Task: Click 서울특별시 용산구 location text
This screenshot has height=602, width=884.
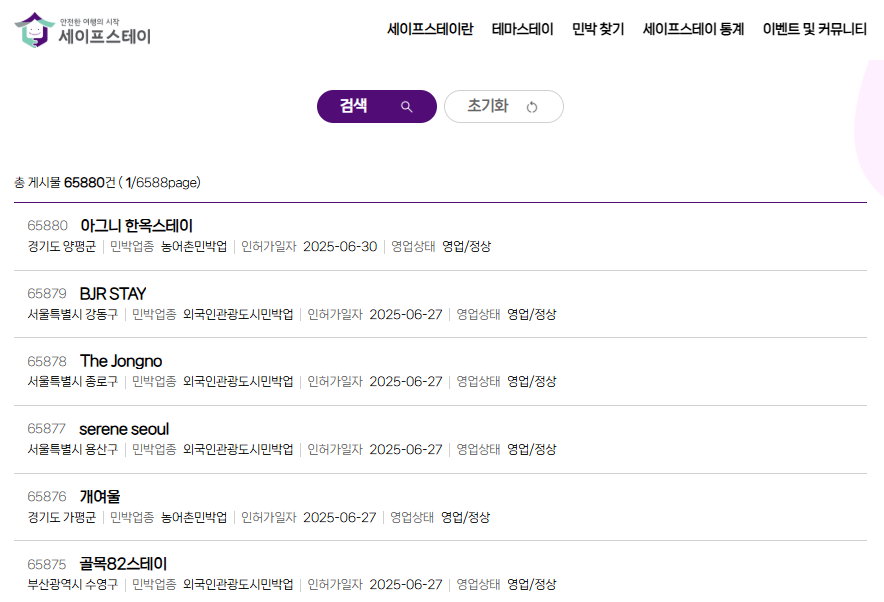Action: [x=73, y=450]
